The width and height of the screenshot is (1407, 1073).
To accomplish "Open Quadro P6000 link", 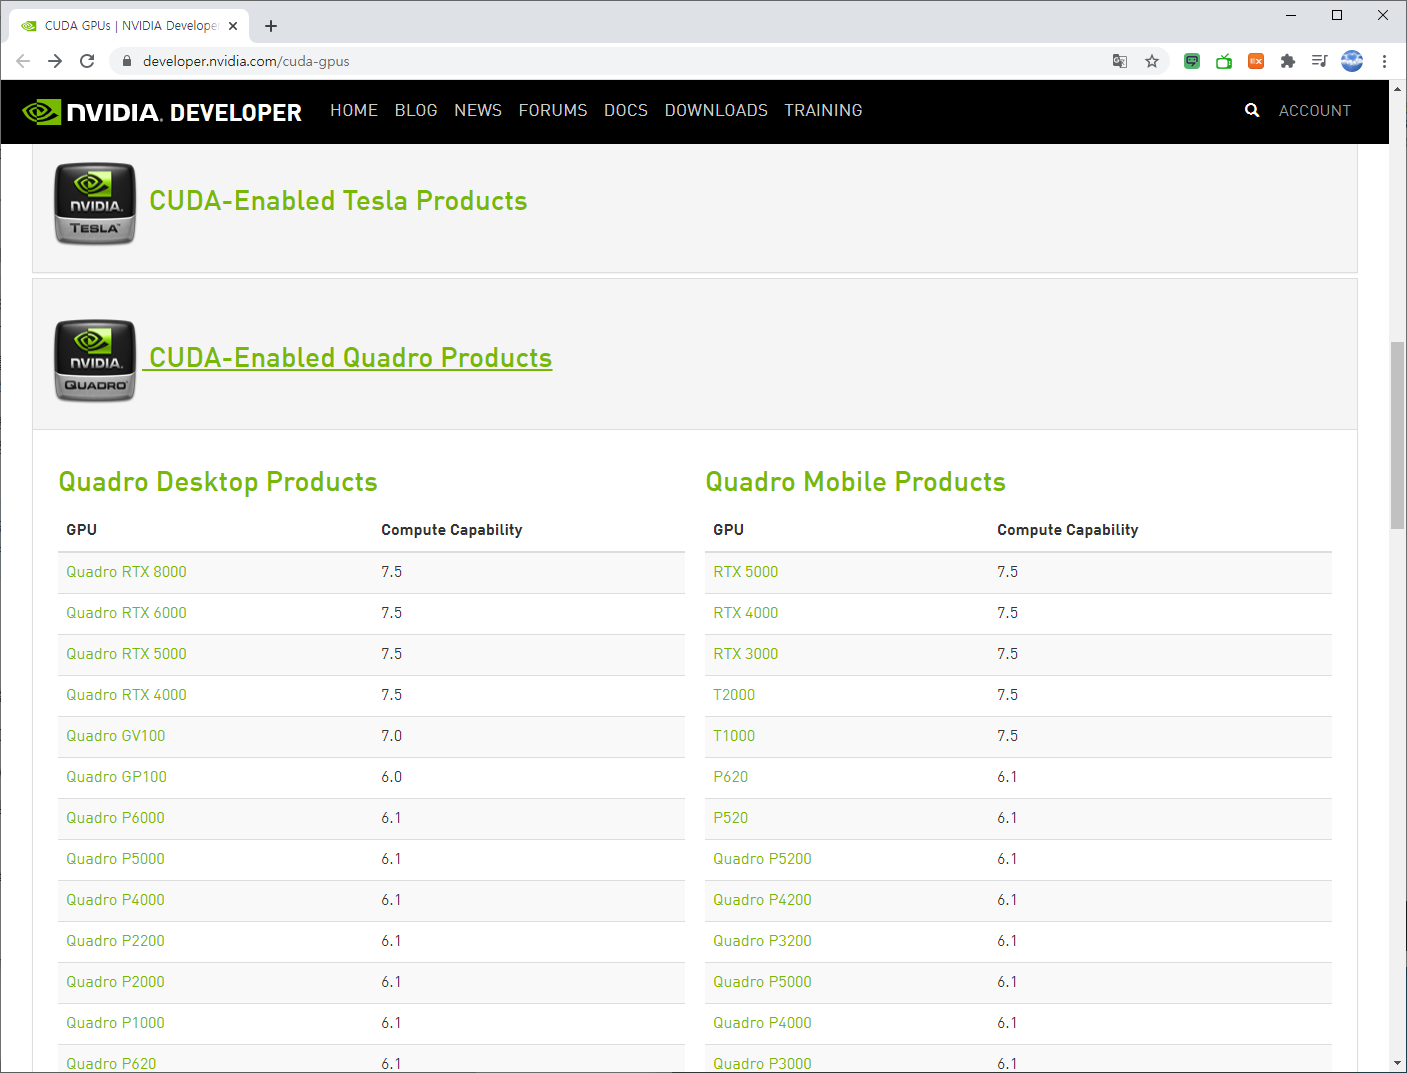I will click(115, 818).
